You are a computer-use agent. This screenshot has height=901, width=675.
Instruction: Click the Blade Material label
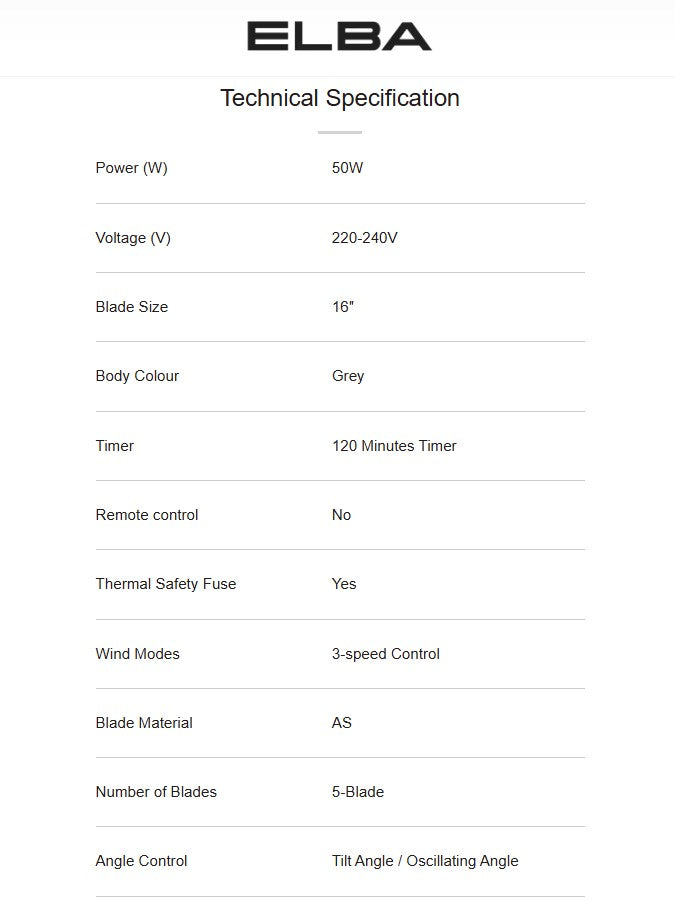[144, 723]
